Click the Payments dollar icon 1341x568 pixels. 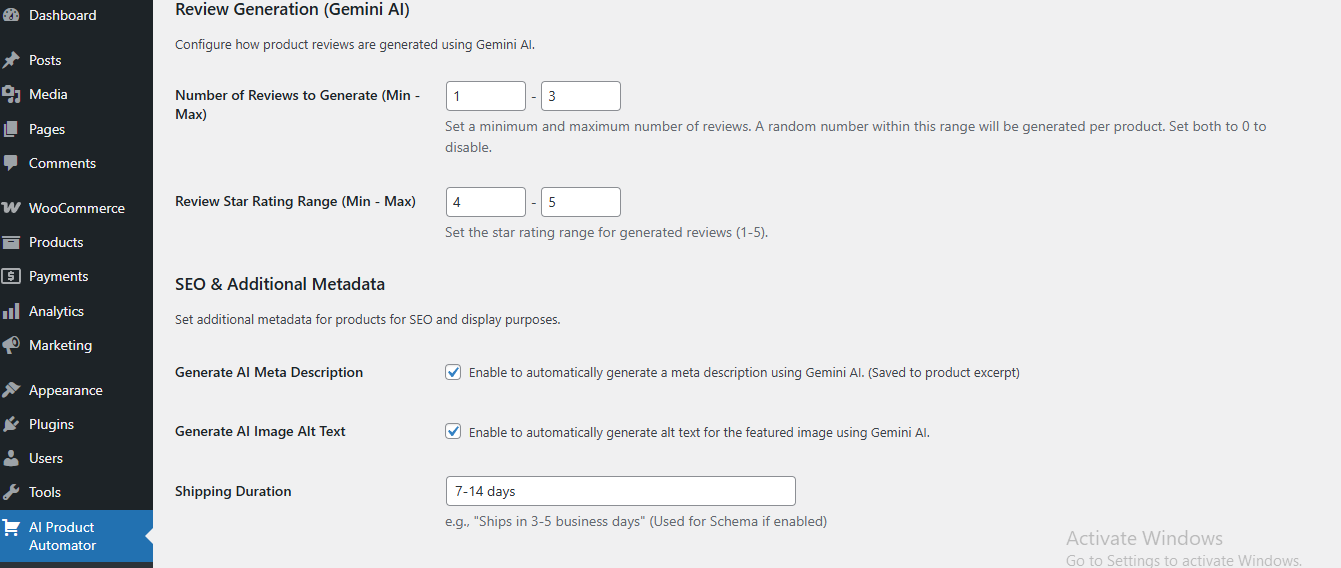11,276
